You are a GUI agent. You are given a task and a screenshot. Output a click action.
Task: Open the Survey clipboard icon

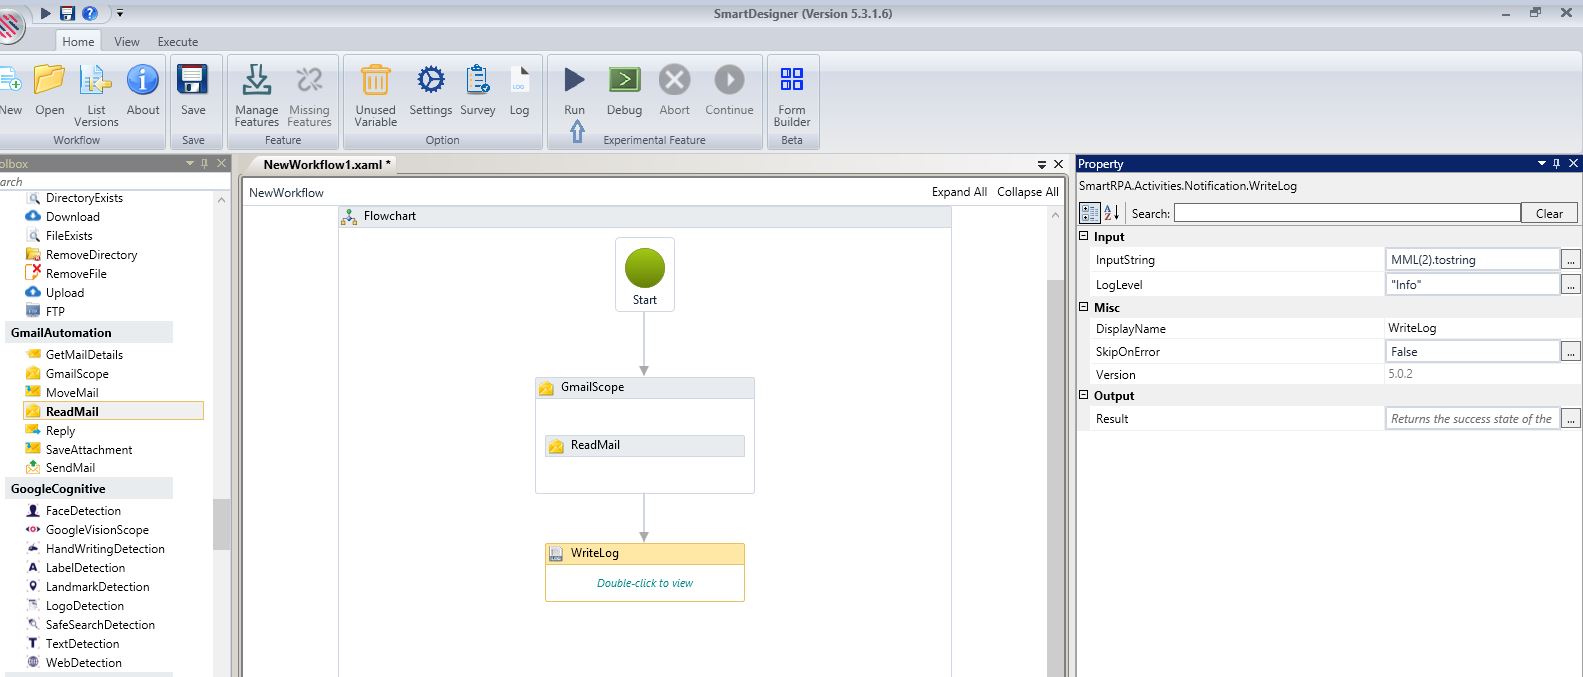click(478, 80)
